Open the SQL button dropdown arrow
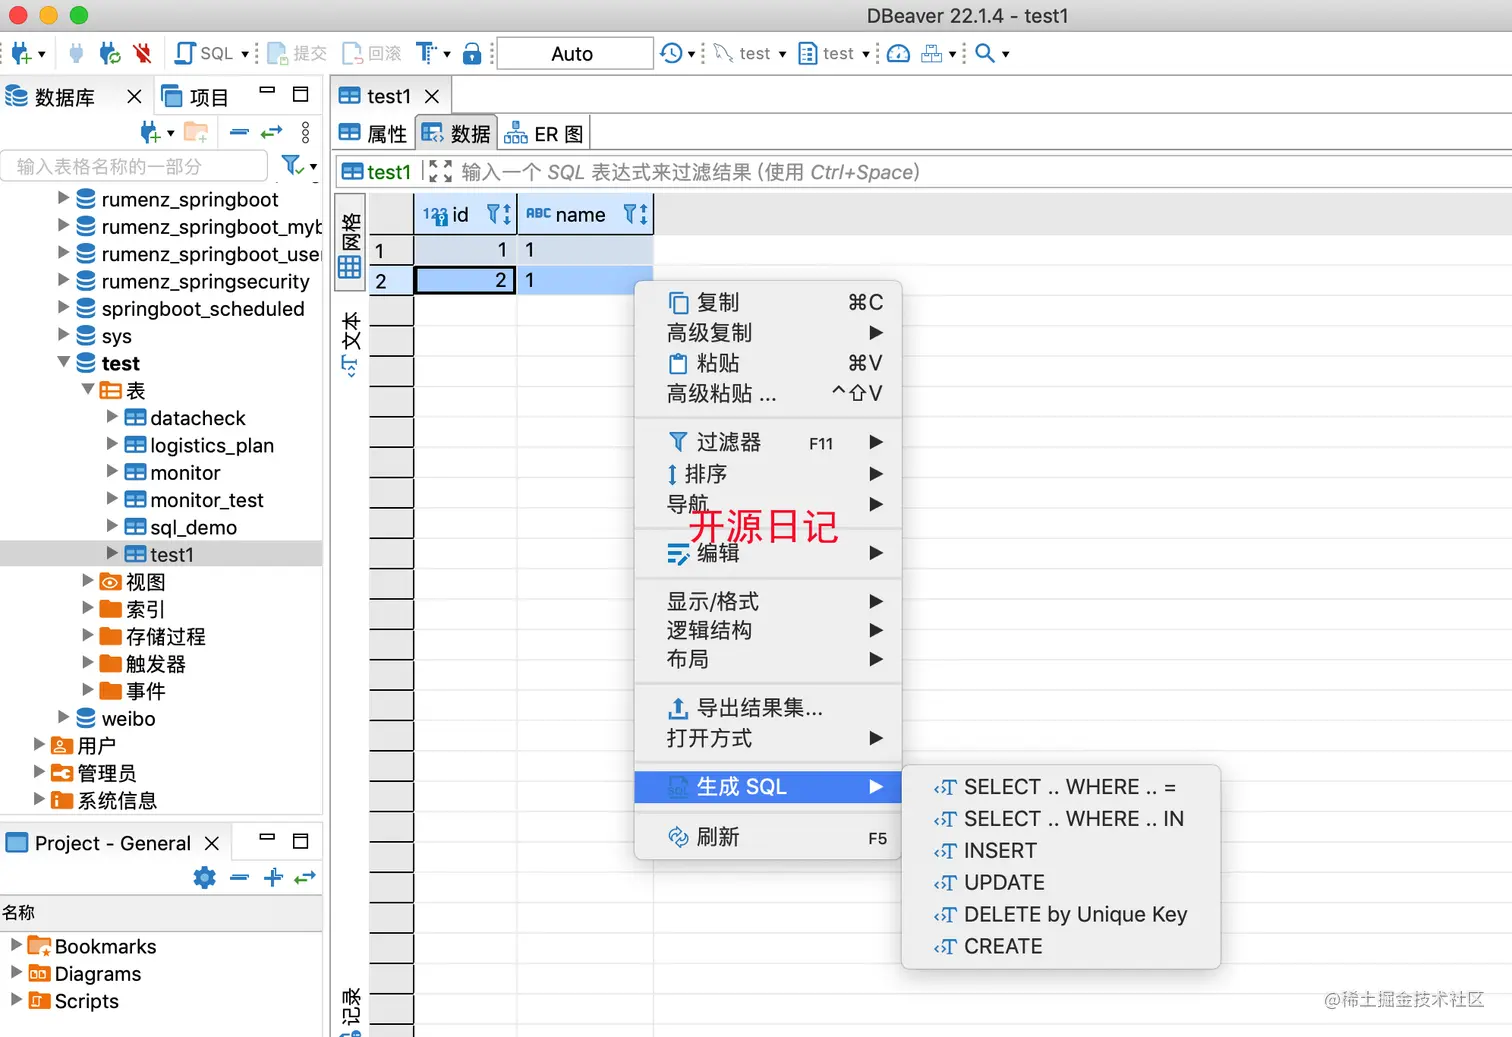 coord(245,54)
